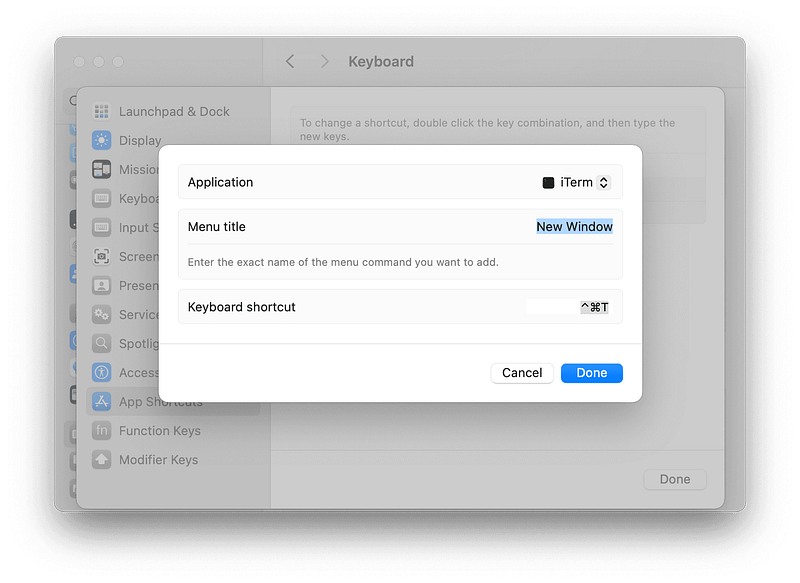The height and width of the screenshot is (583, 800).
Task: Select the Menu title text field
Action: pyautogui.click(x=574, y=226)
